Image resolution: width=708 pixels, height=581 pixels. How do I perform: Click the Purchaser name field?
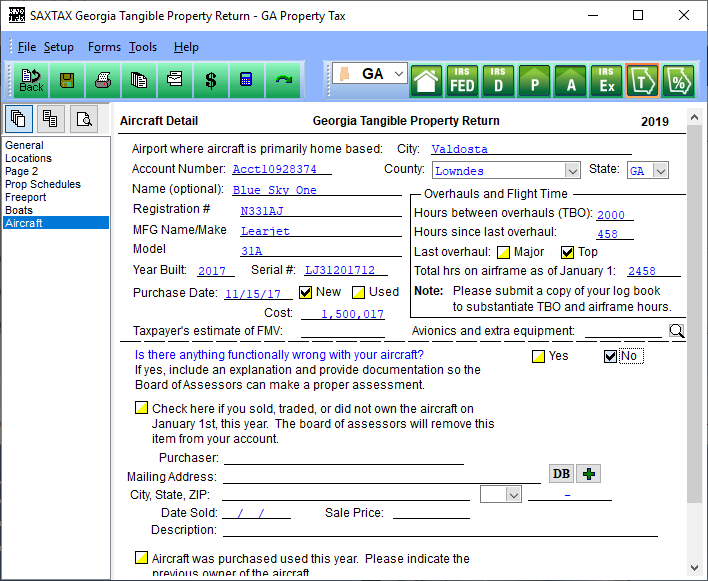[x=344, y=458]
